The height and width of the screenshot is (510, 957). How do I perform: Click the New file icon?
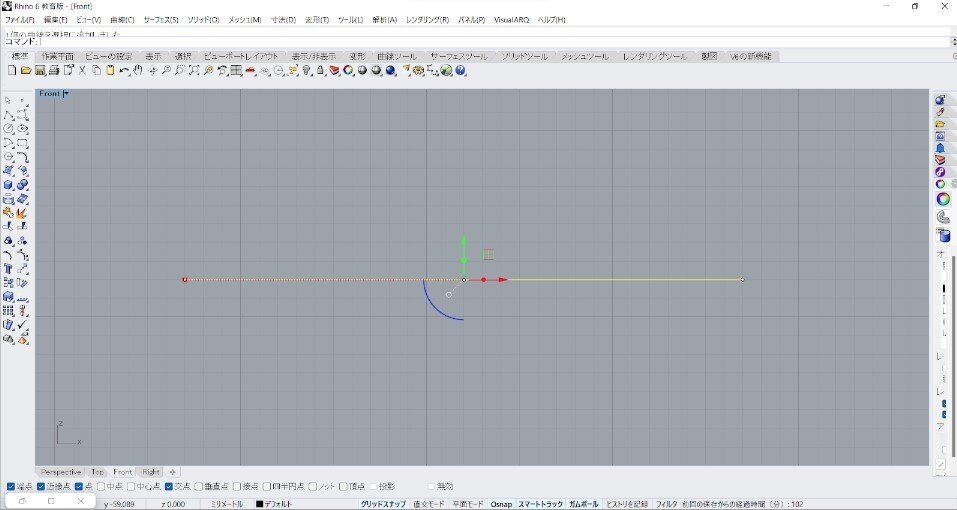12,70
